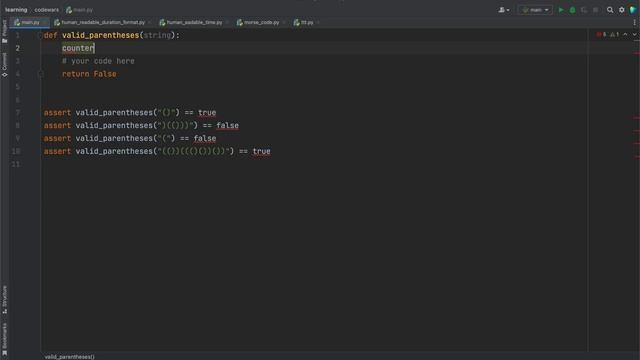Click the valid_parentheses() breadcrumb at bottom
Image resolution: width=640 pixels, height=360 pixels.
click(x=69, y=357)
